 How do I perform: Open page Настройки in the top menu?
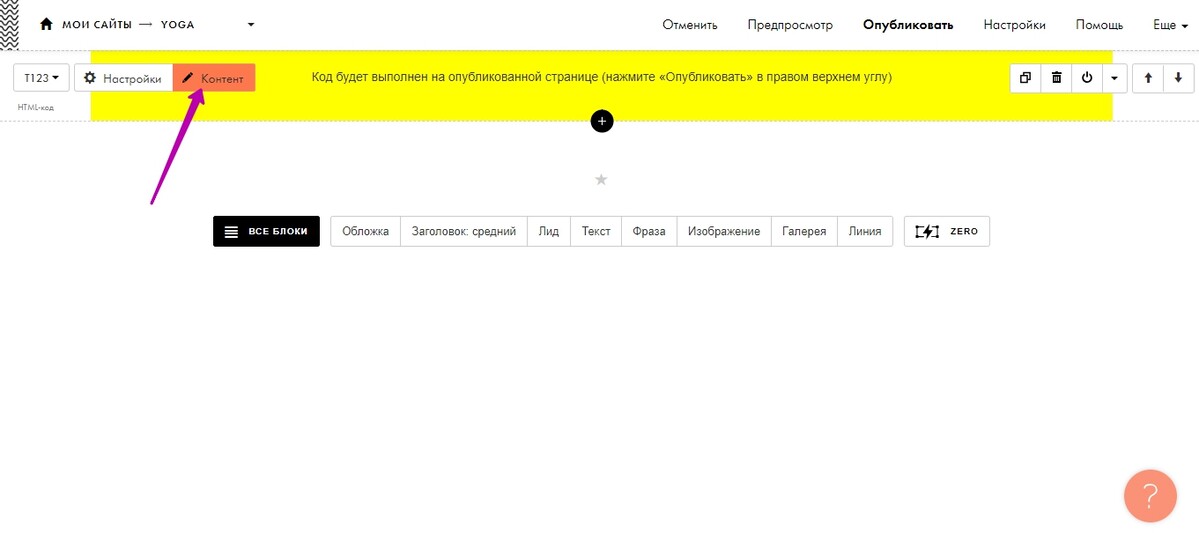1015,24
